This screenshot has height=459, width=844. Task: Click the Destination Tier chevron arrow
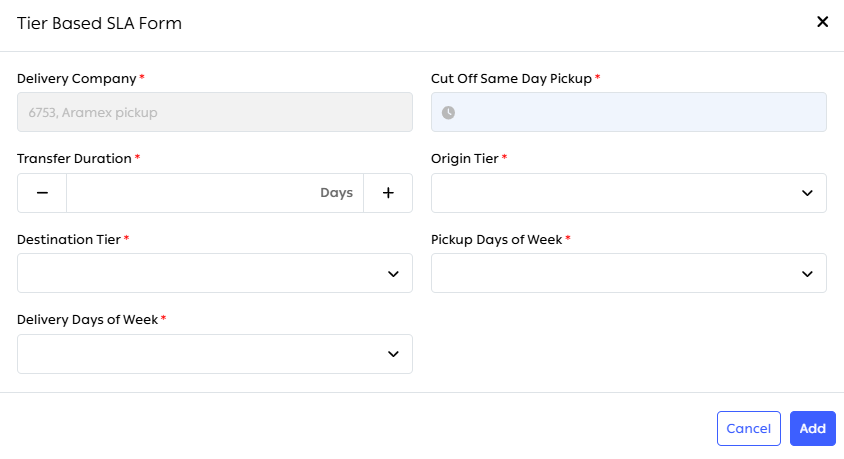tap(393, 274)
